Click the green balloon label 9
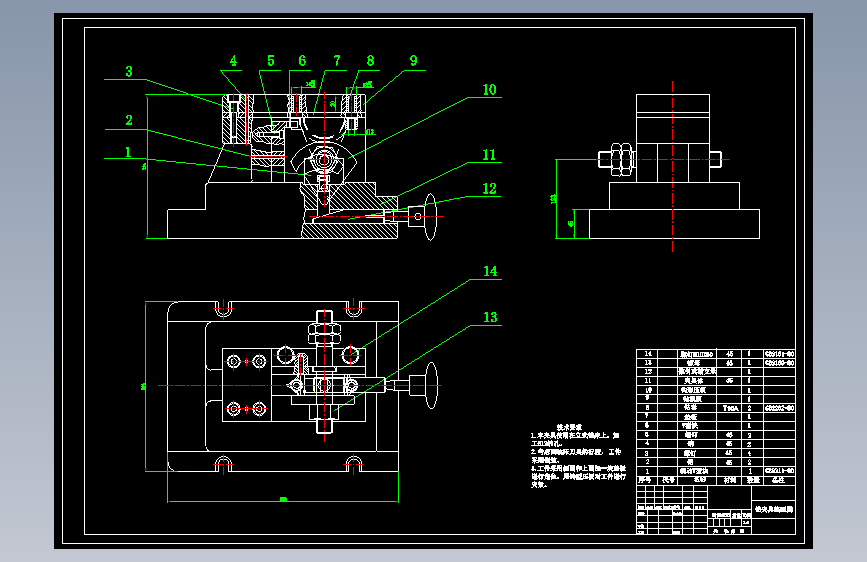867x562 pixels. tap(413, 61)
